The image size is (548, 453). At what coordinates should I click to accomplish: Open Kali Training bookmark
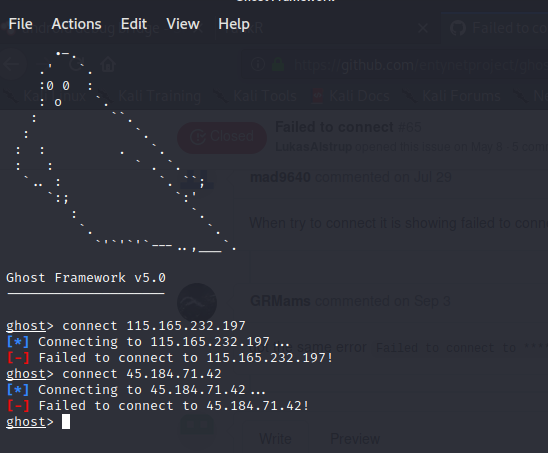coord(150,96)
